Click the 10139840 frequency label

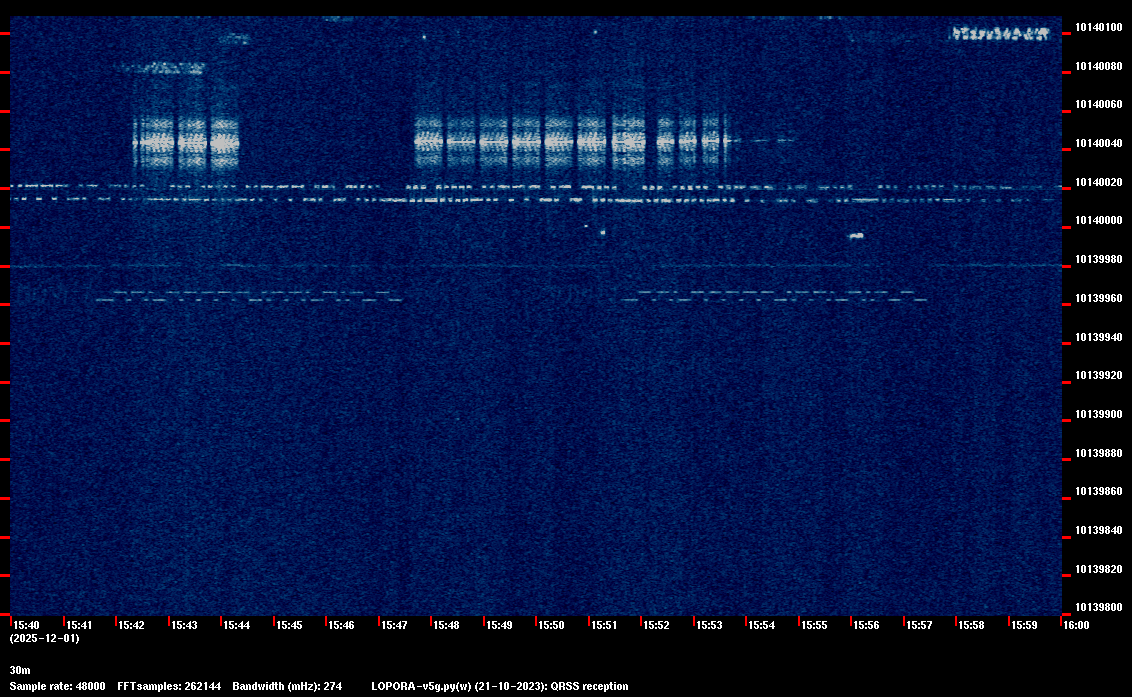click(x=1099, y=530)
